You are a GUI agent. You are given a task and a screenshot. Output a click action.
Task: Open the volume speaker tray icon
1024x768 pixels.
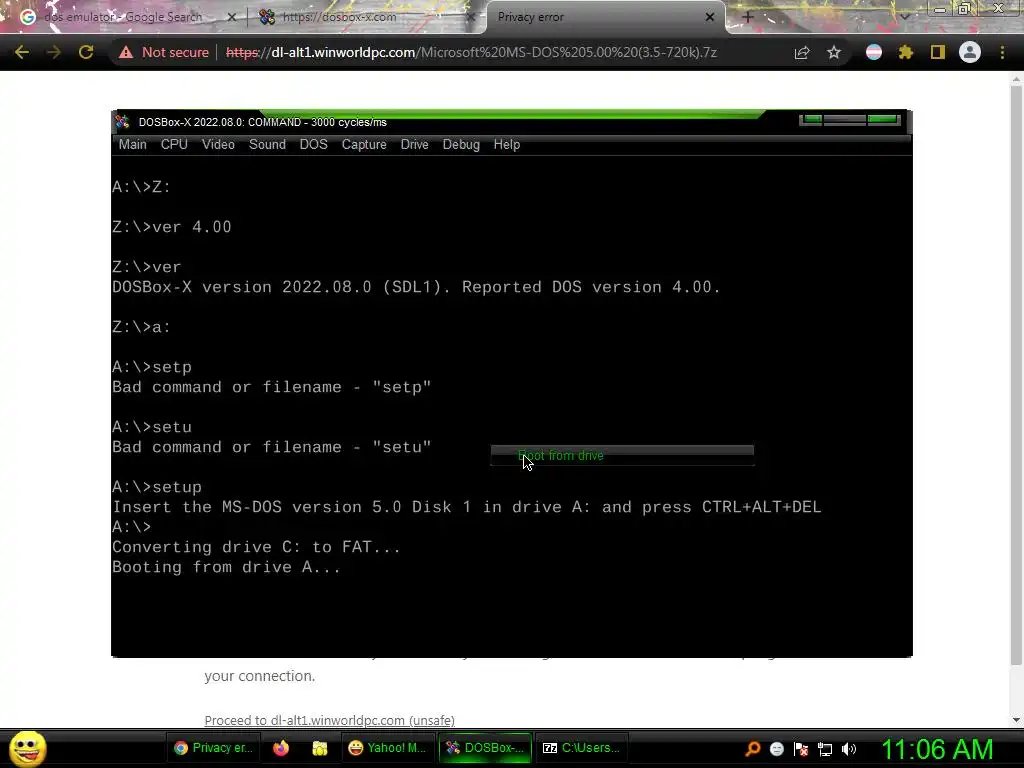coord(848,748)
